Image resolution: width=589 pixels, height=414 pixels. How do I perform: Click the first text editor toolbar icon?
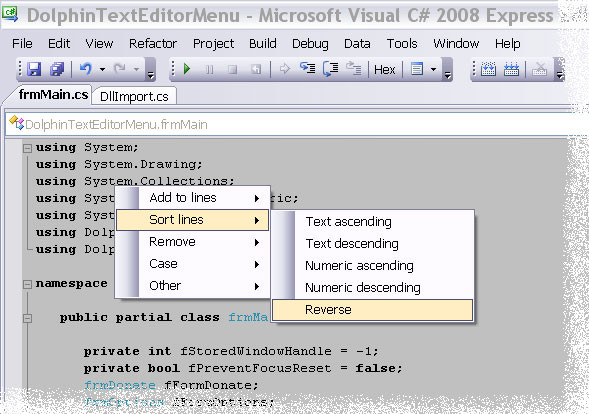488,70
